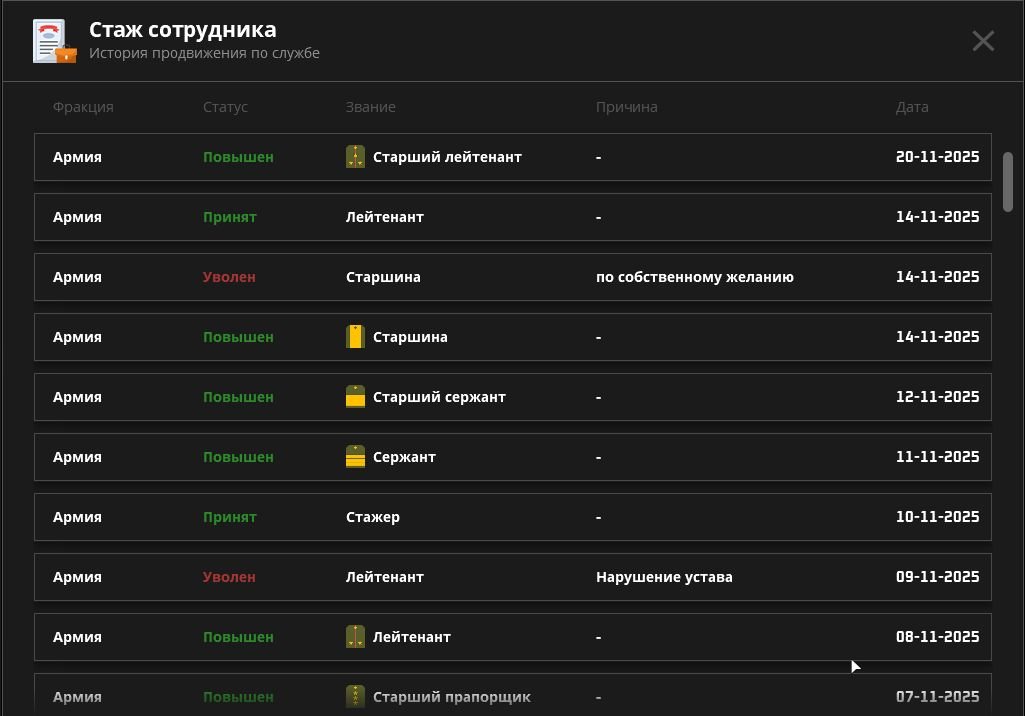The width and height of the screenshot is (1025, 716).
Task: Select the по собственному желанию reason entry
Action: click(694, 277)
